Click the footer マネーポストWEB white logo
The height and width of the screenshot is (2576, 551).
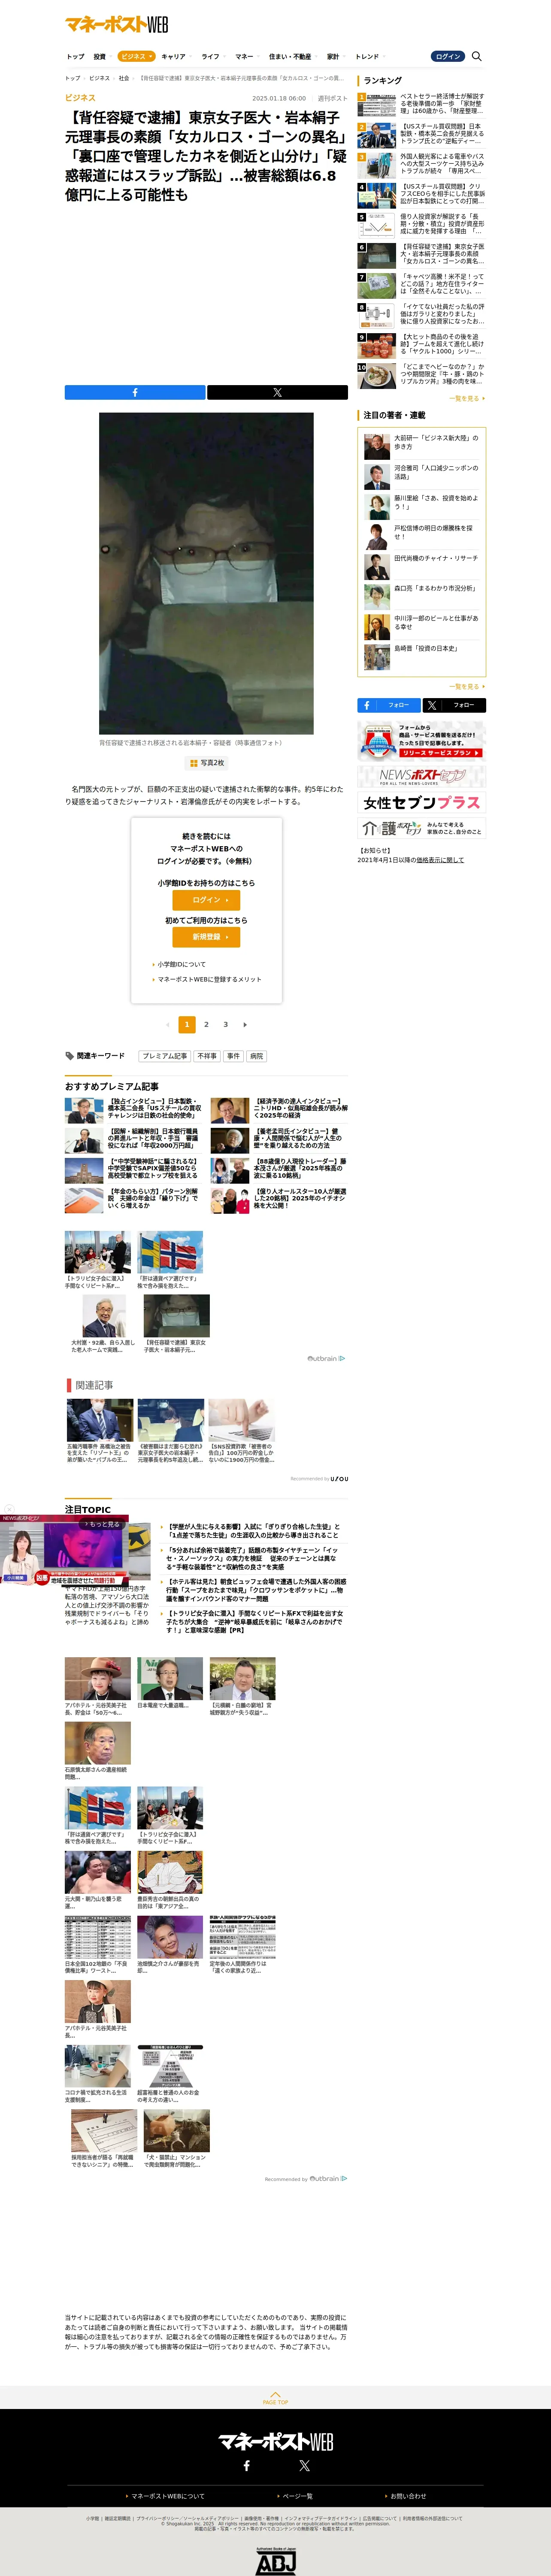[x=276, y=2441]
